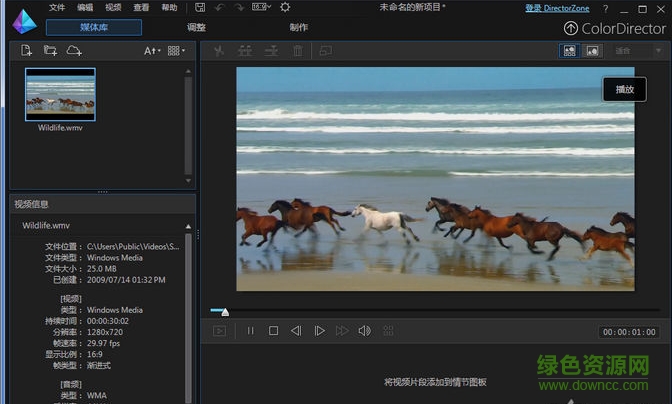Open the thumbnail grid view dropdown
The width and height of the screenshot is (672, 404).
click(x=176, y=50)
